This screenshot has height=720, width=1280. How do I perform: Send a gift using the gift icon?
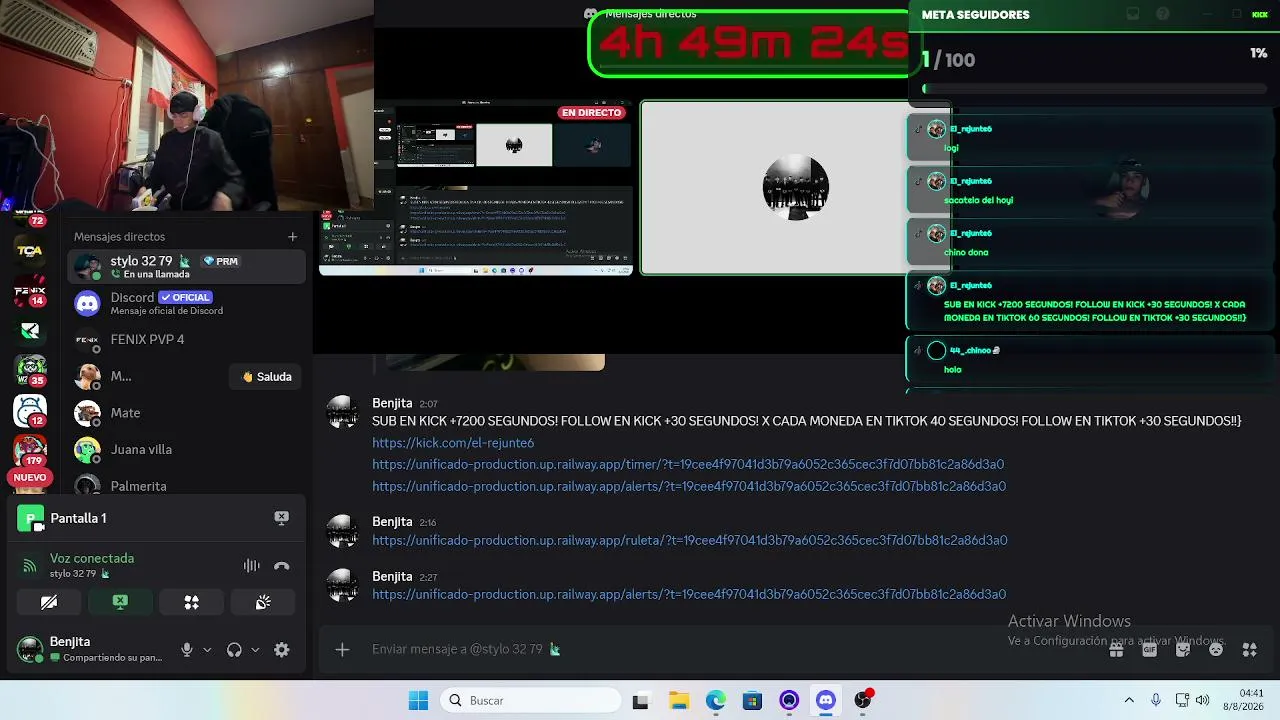tap(1116, 650)
